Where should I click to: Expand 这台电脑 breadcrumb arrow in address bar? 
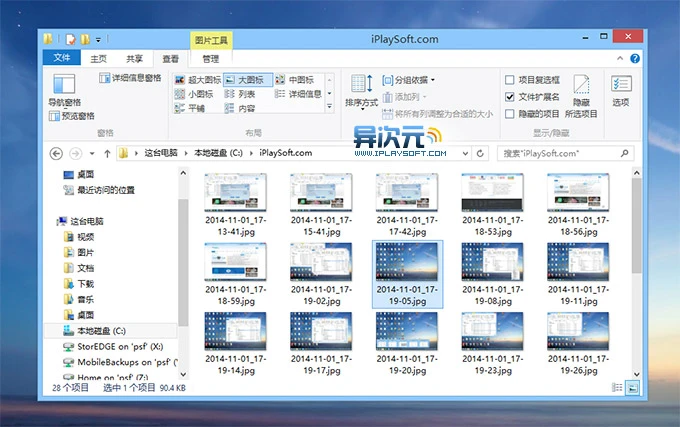[186, 153]
